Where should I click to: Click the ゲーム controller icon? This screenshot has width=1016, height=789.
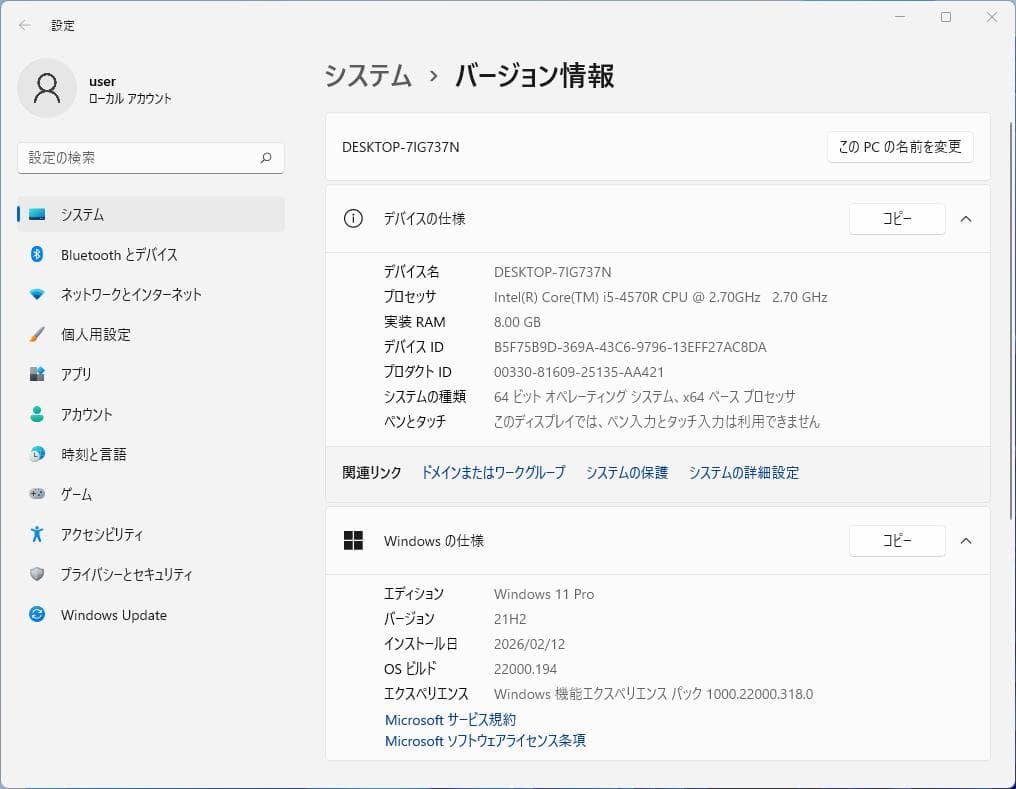point(37,494)
